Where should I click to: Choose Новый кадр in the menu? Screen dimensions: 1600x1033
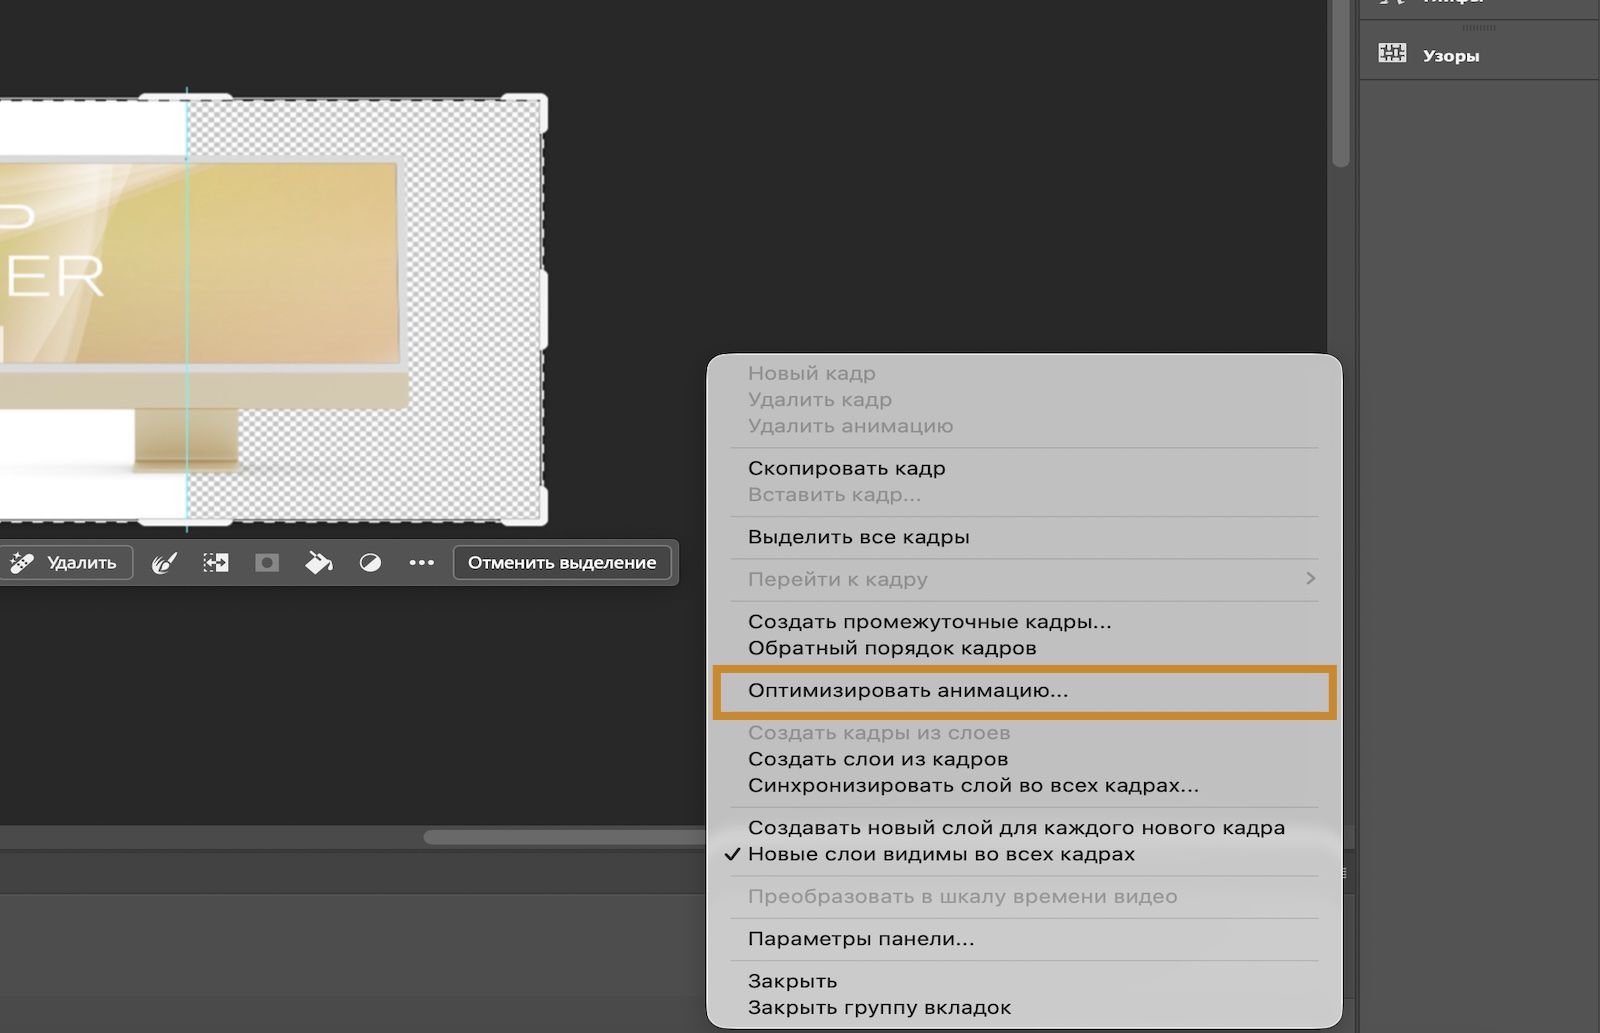1024,373
